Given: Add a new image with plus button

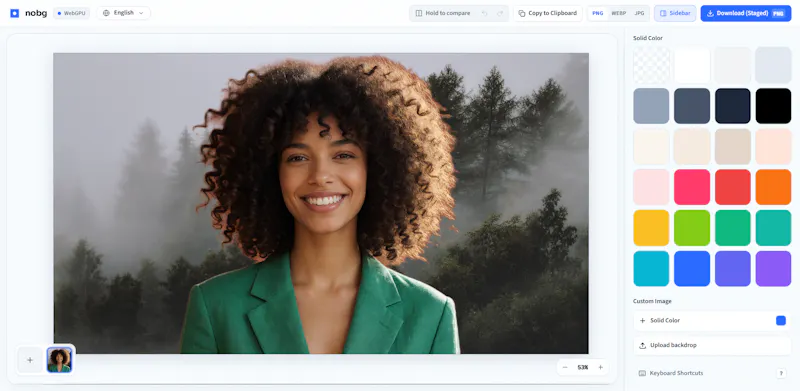Looking at the screenshot, I should (30, 360).
